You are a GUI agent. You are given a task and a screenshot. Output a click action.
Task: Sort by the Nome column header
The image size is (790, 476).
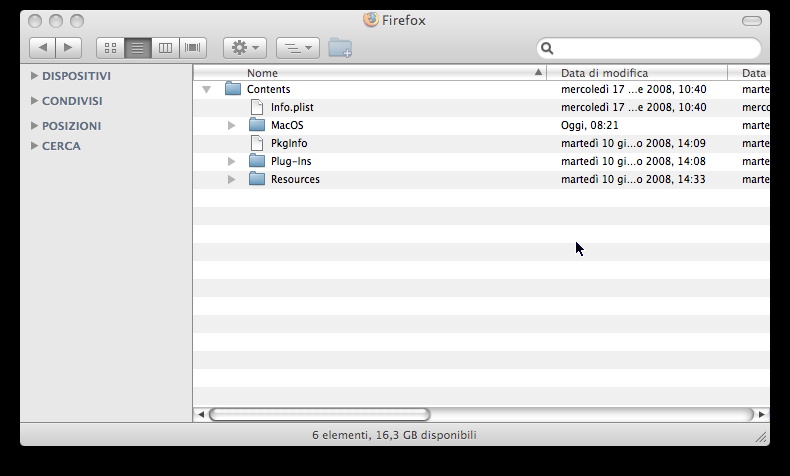370,73
